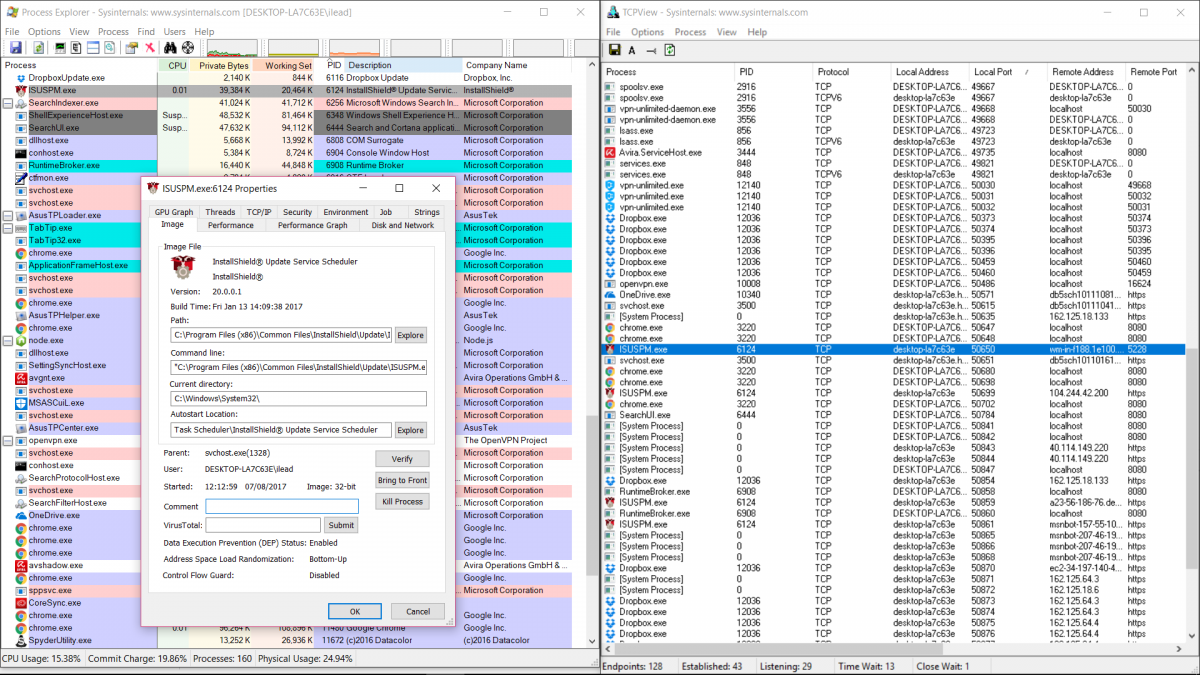Click DropboxUpdate.exe icon in Process Explorer list
Screen dimensions: 1200x675
pyautogui.click(x=21, y=78)
